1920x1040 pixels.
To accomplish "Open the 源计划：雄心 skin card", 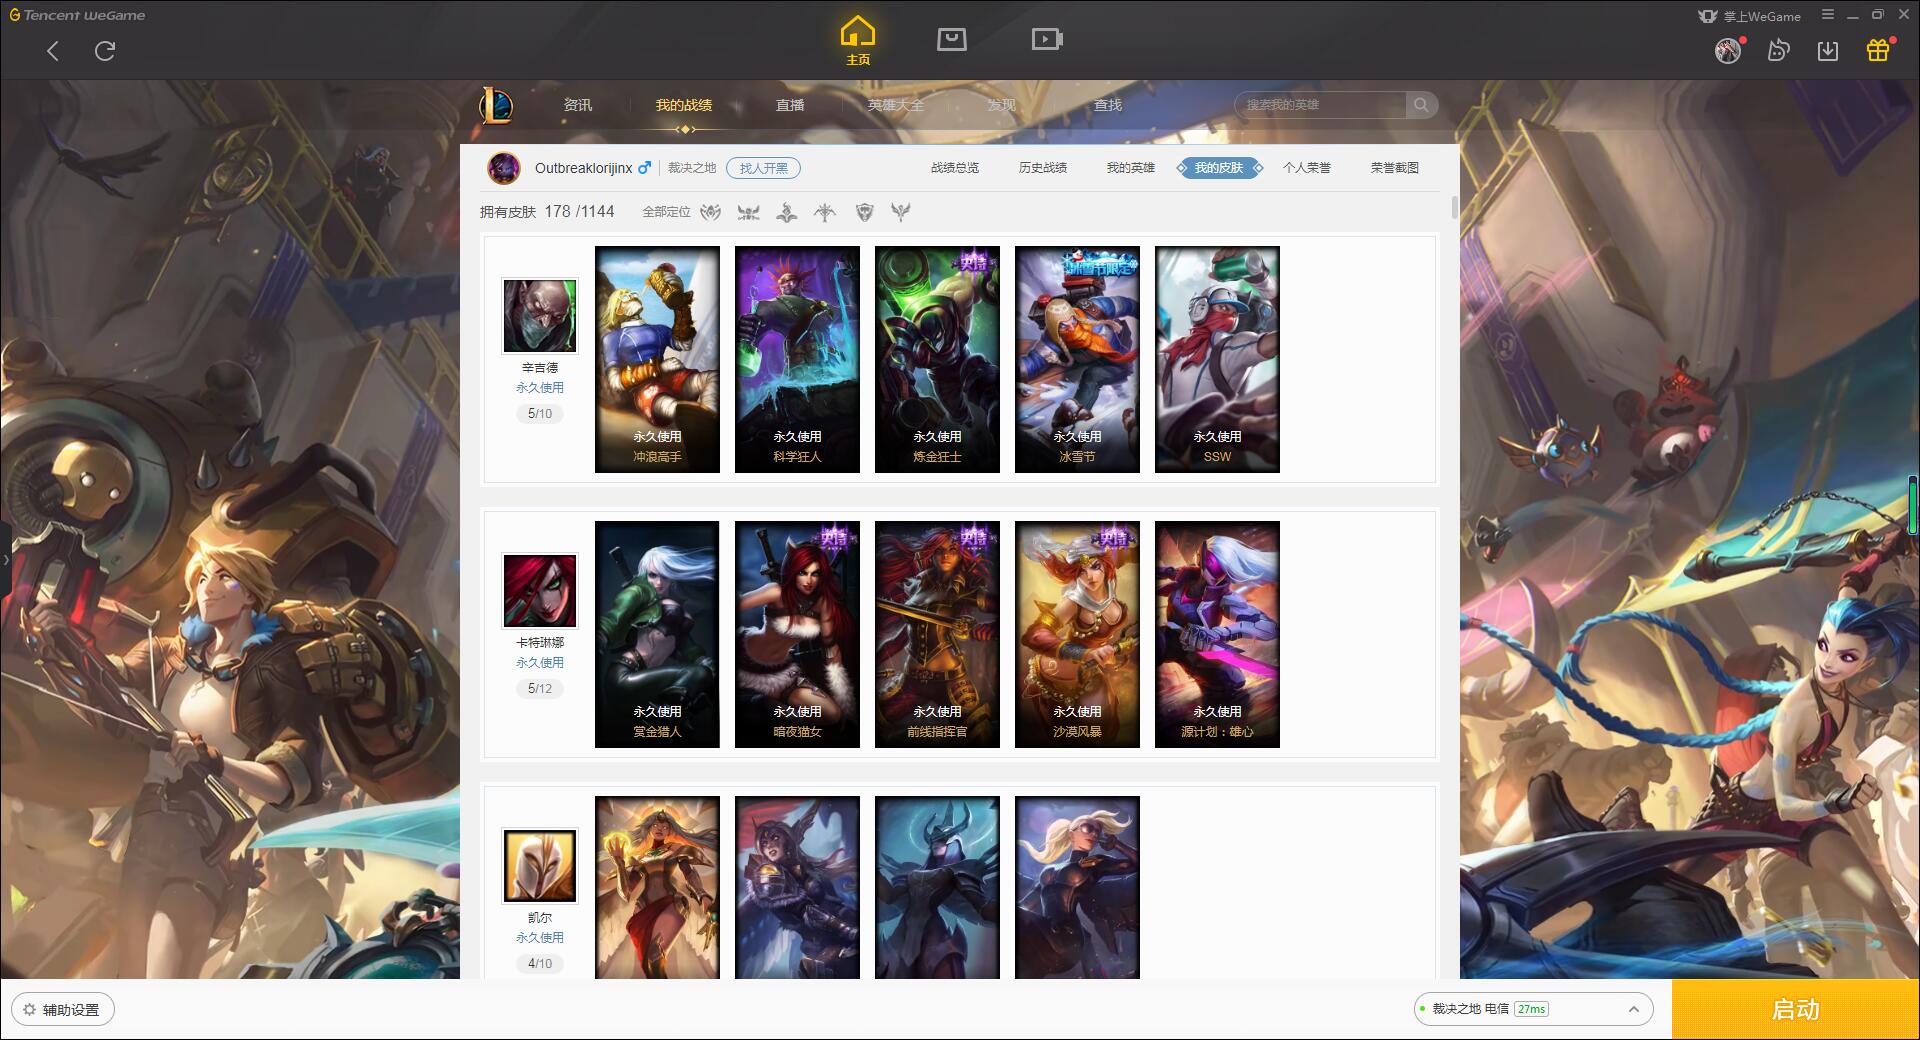I will pyautogui.click(x=1217, y=634).
